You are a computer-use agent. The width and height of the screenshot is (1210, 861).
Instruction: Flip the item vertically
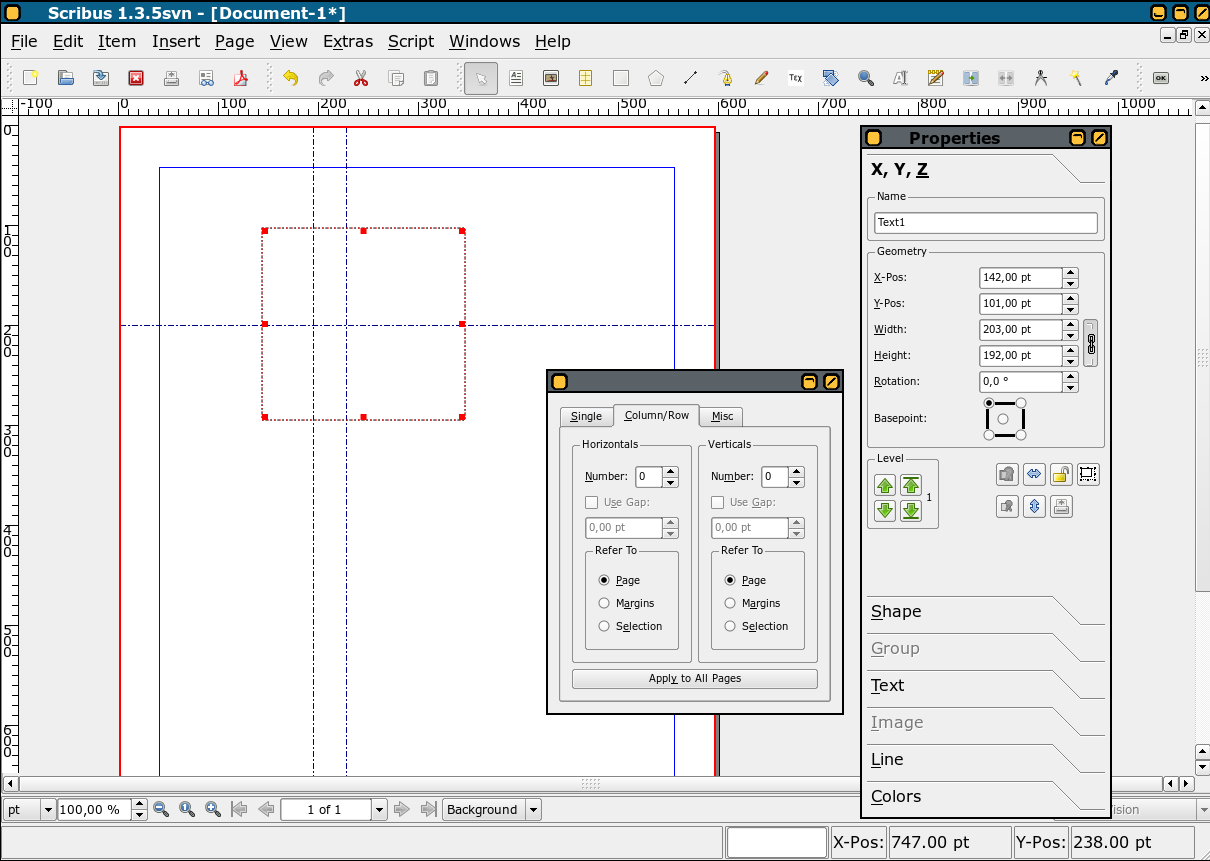(x=1035, y=506)
